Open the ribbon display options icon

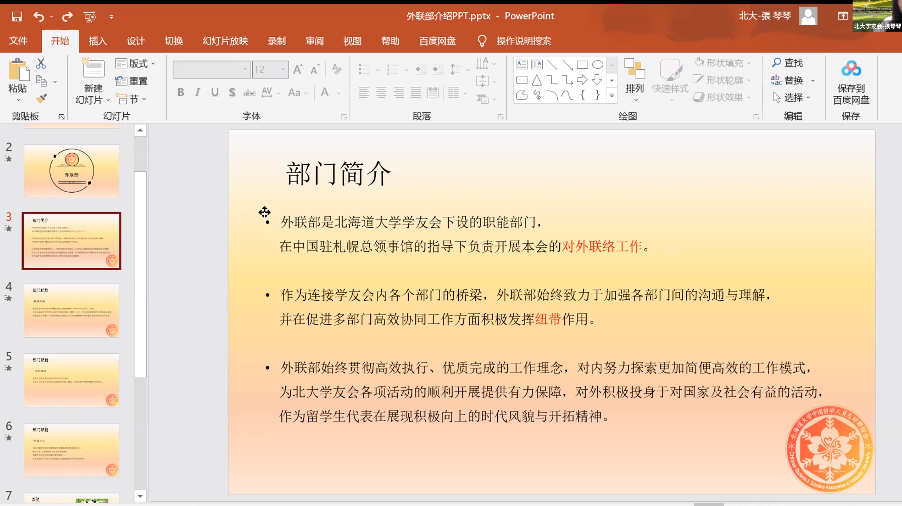coord(843,16)
